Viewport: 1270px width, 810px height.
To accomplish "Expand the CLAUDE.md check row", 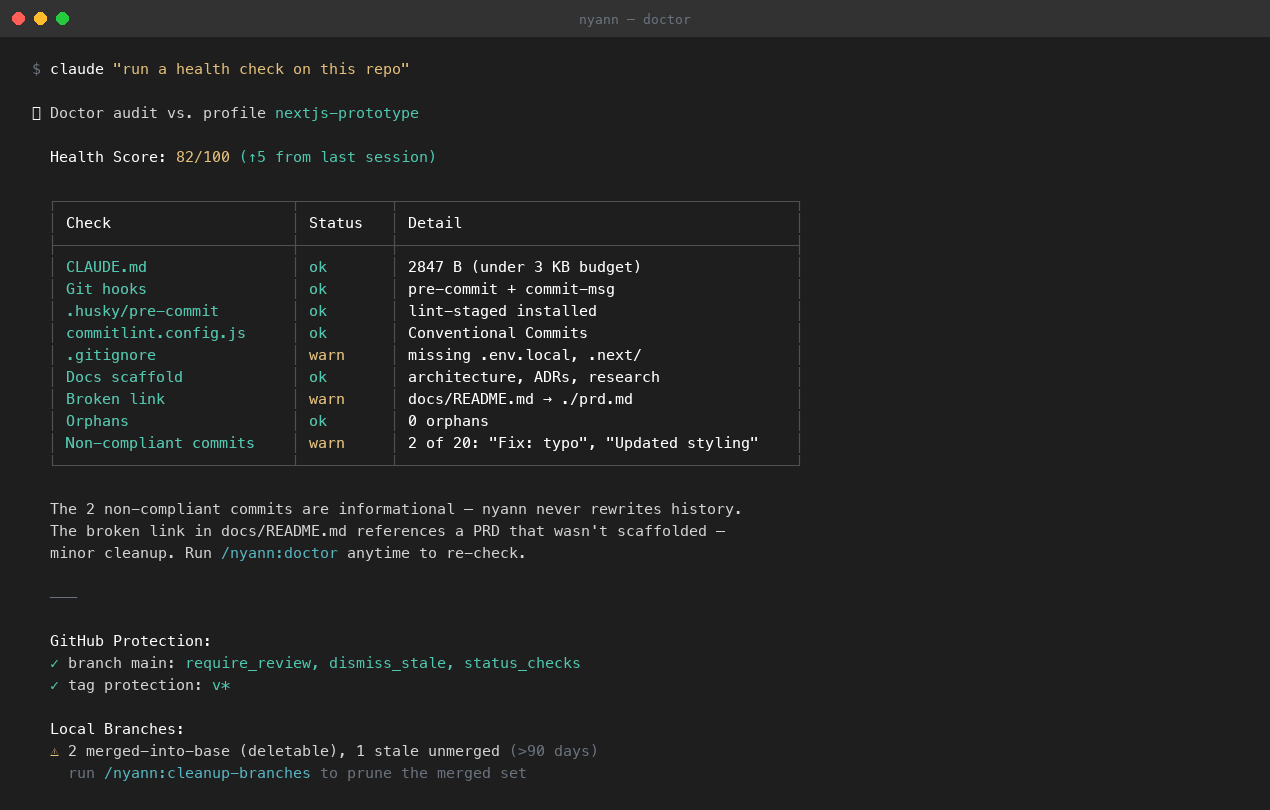I will (106, 267).
